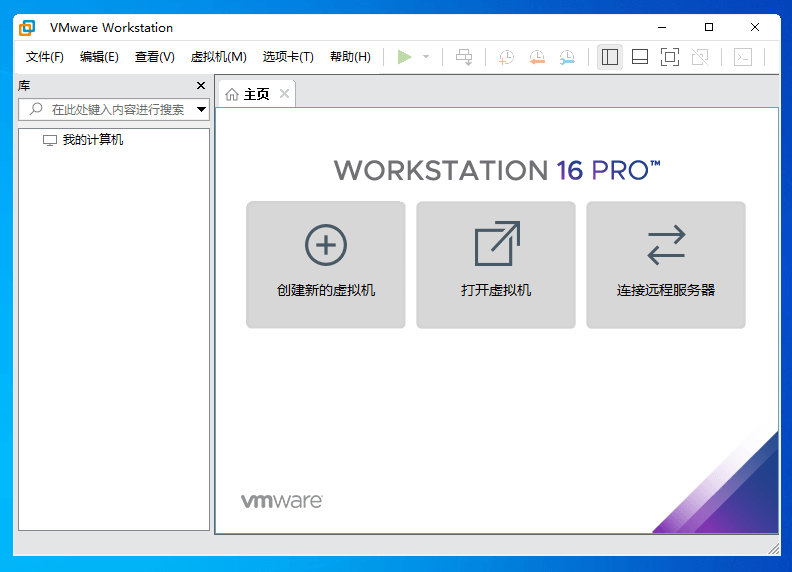This screenshot has width=792, height=572.
Task: Open the snapshot manager wrench icon
Action: pos(567,57)
